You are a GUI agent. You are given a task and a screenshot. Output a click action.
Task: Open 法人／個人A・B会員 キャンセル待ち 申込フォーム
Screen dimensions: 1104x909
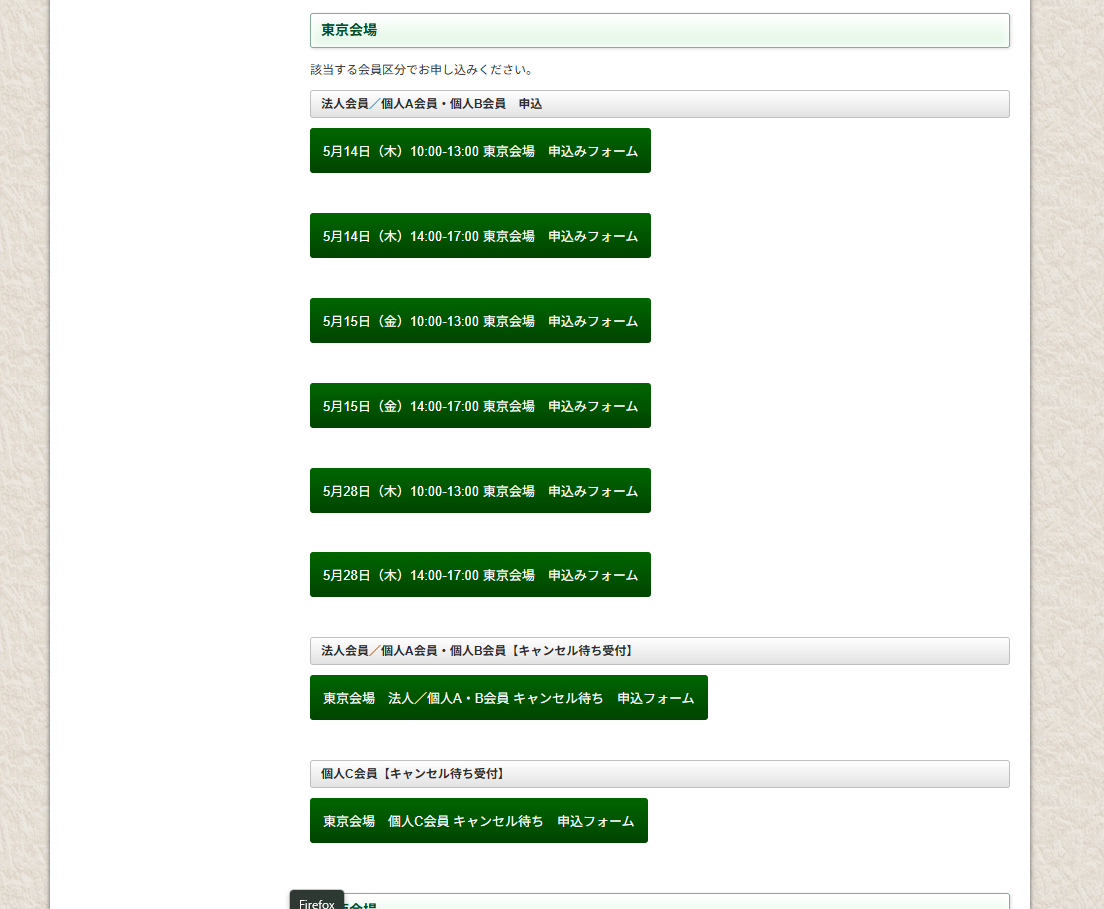tap(508, 698)
